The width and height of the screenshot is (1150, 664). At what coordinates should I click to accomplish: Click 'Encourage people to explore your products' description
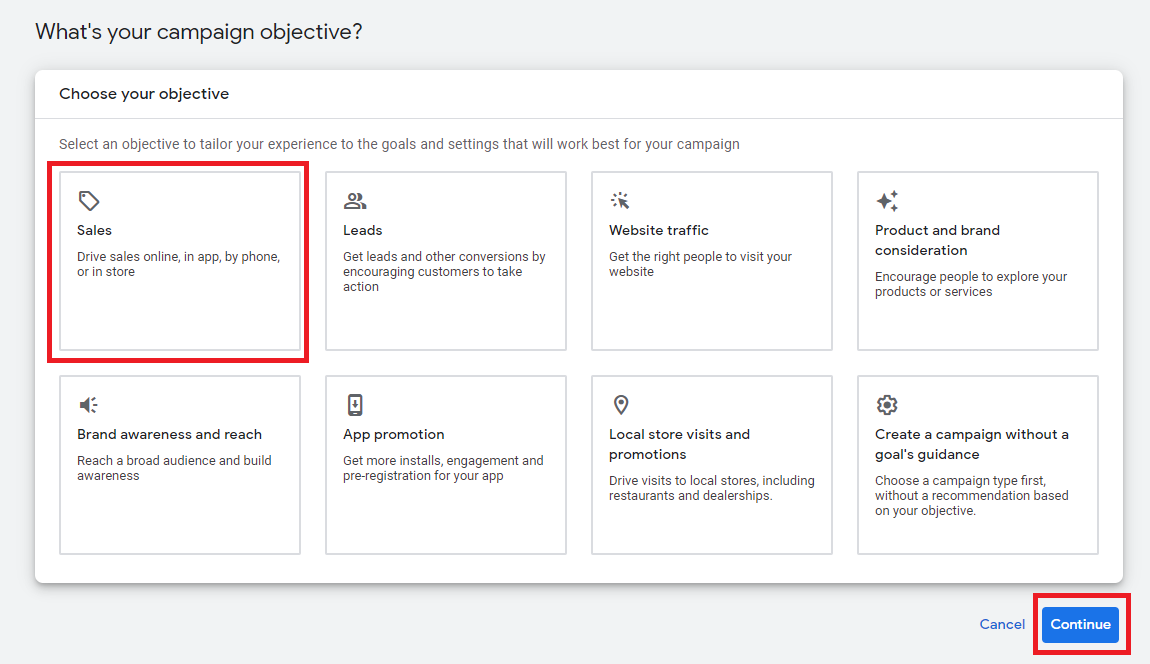[971, 284]
